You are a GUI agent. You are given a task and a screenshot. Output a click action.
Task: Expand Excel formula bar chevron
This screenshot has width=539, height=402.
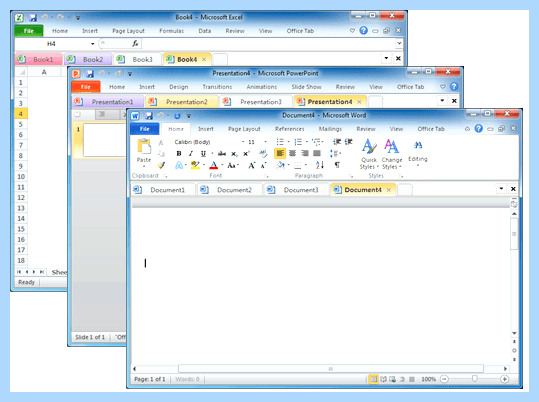pos(399,43)
